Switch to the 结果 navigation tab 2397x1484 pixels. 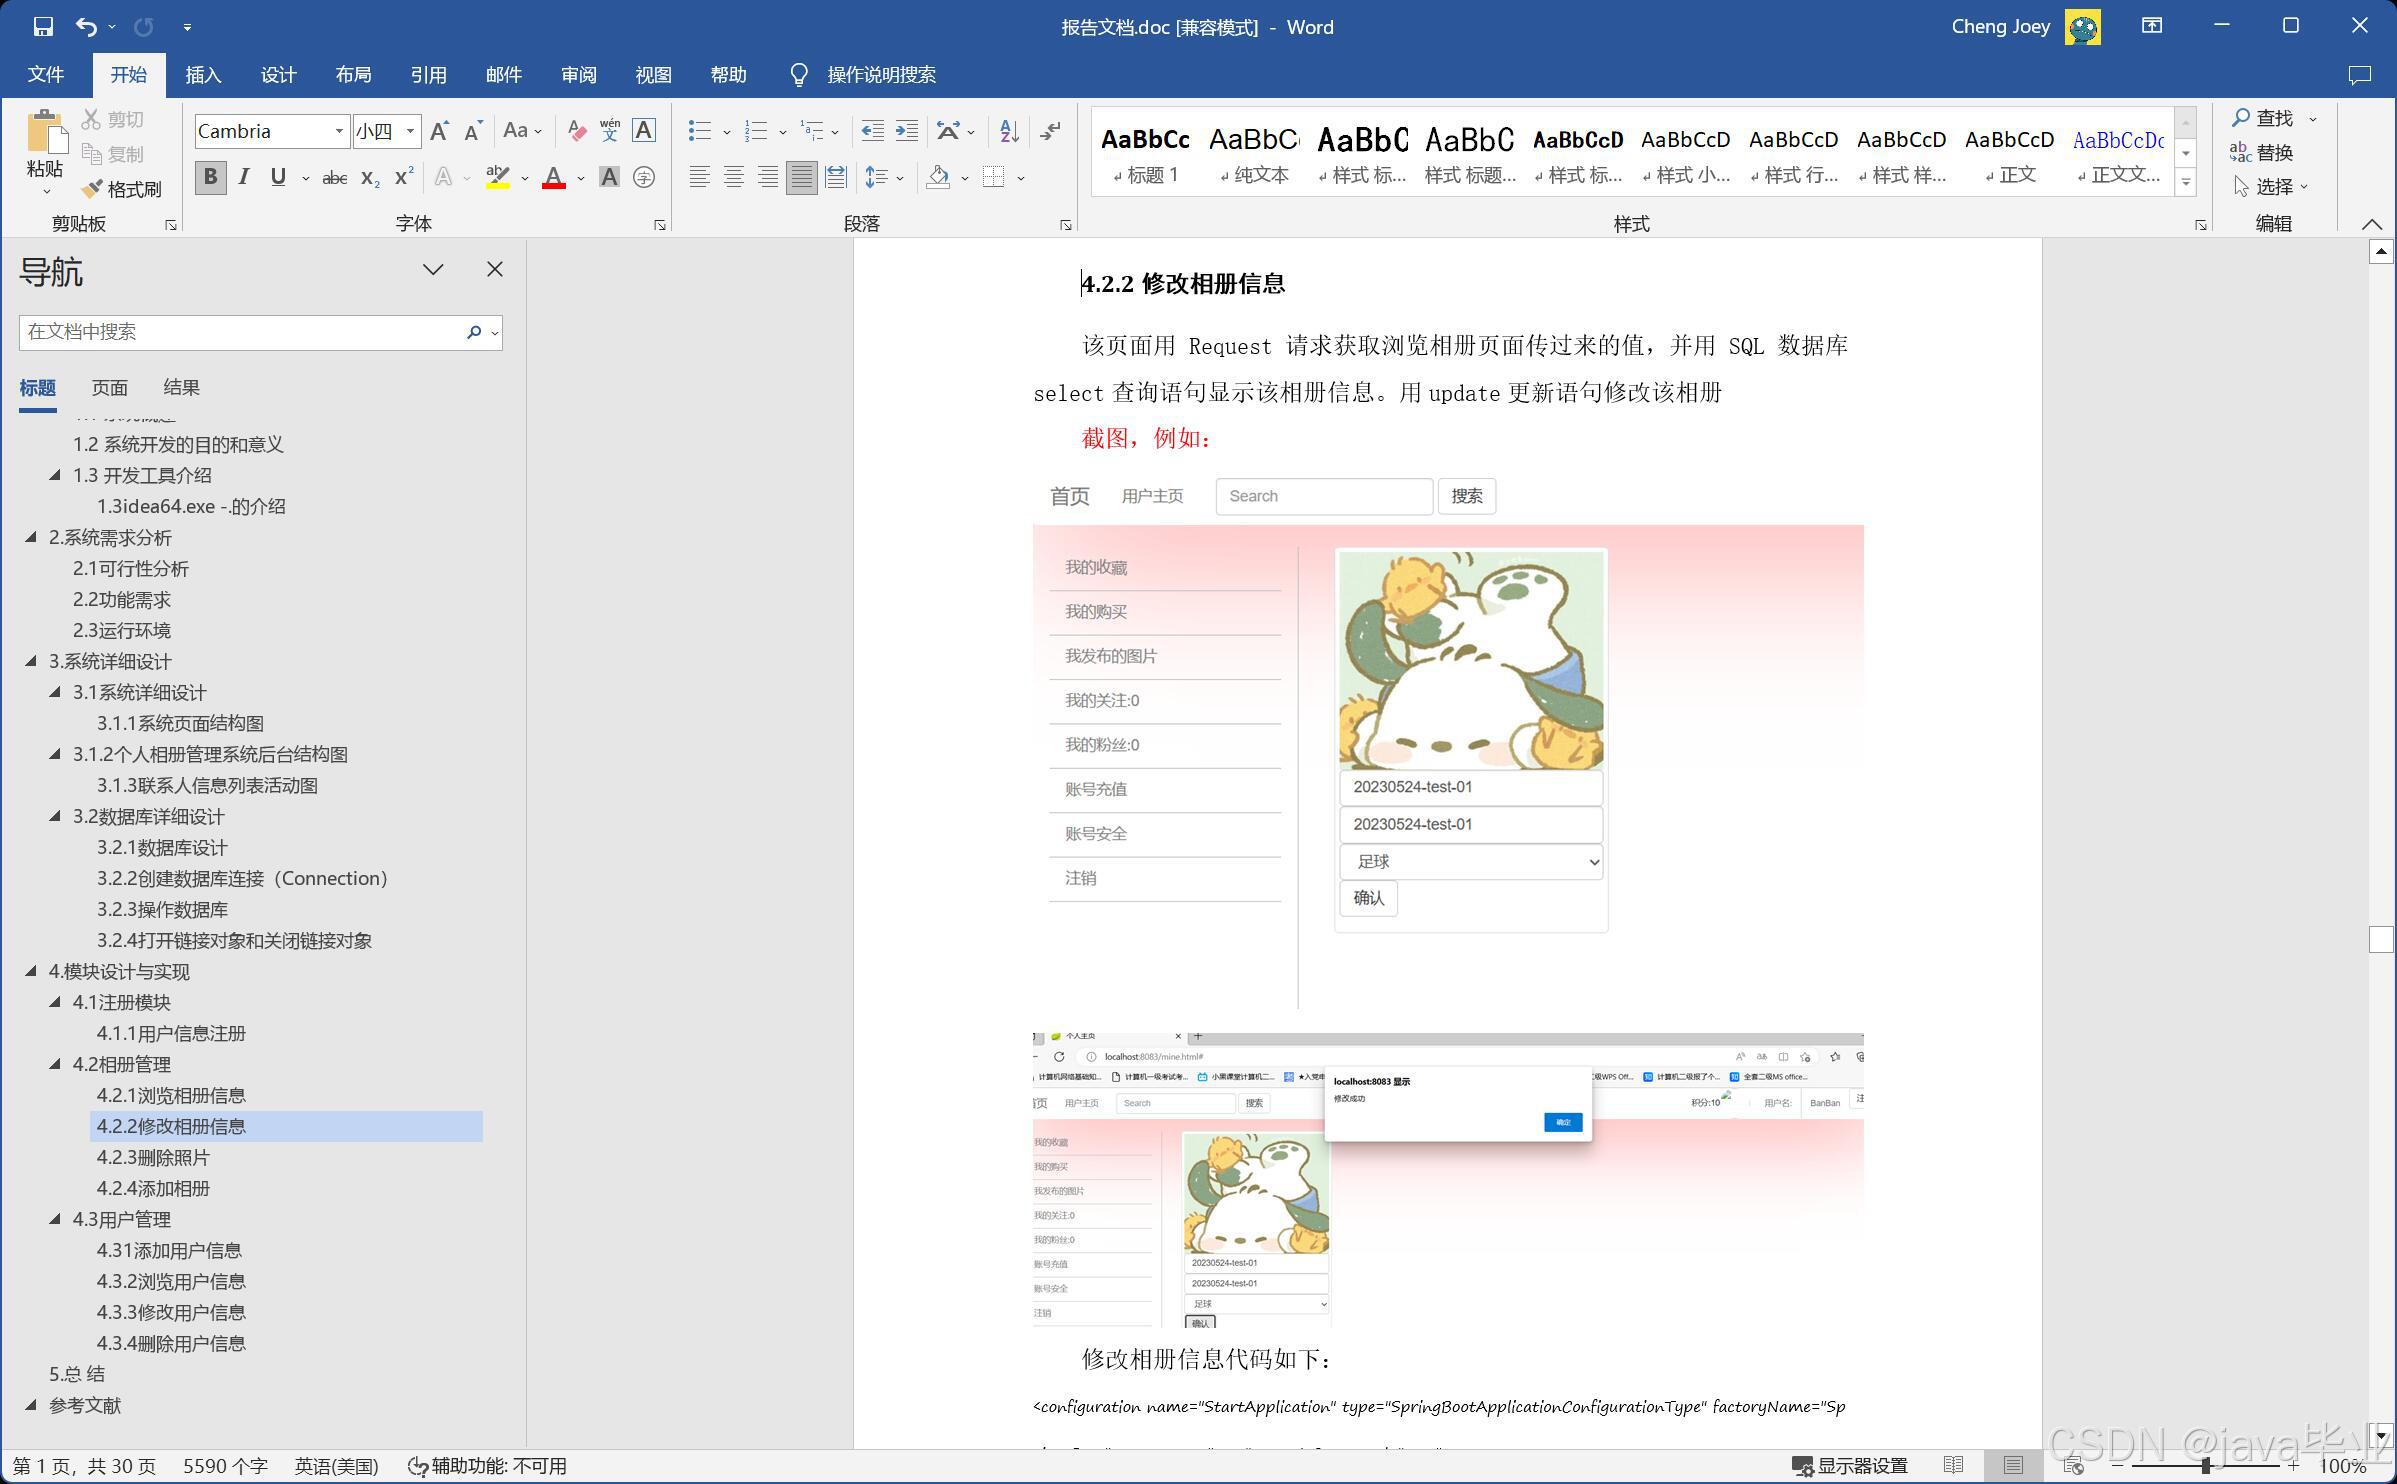coord(181,388)
